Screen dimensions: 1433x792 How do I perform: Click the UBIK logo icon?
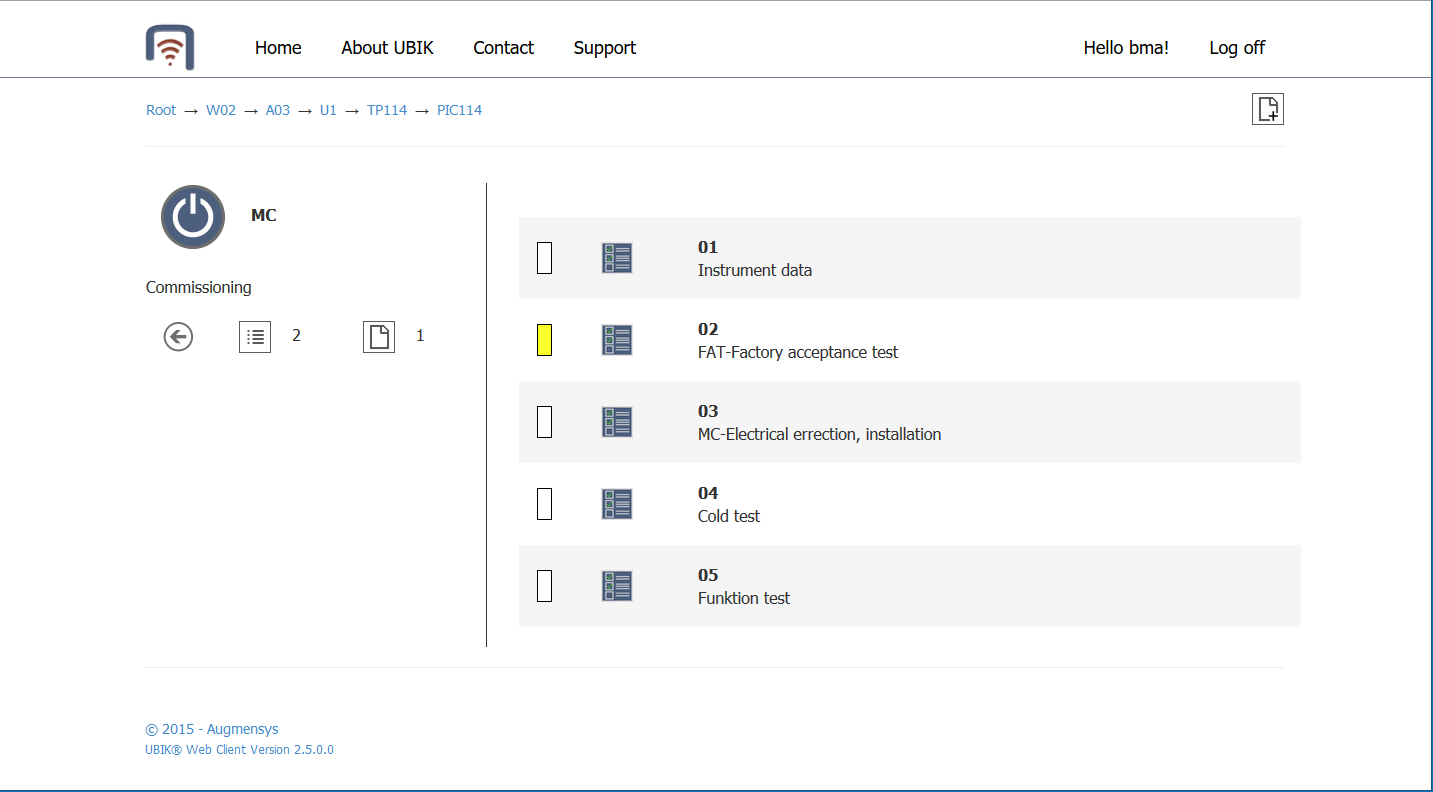pyautogui.click(x=169, y=48)
